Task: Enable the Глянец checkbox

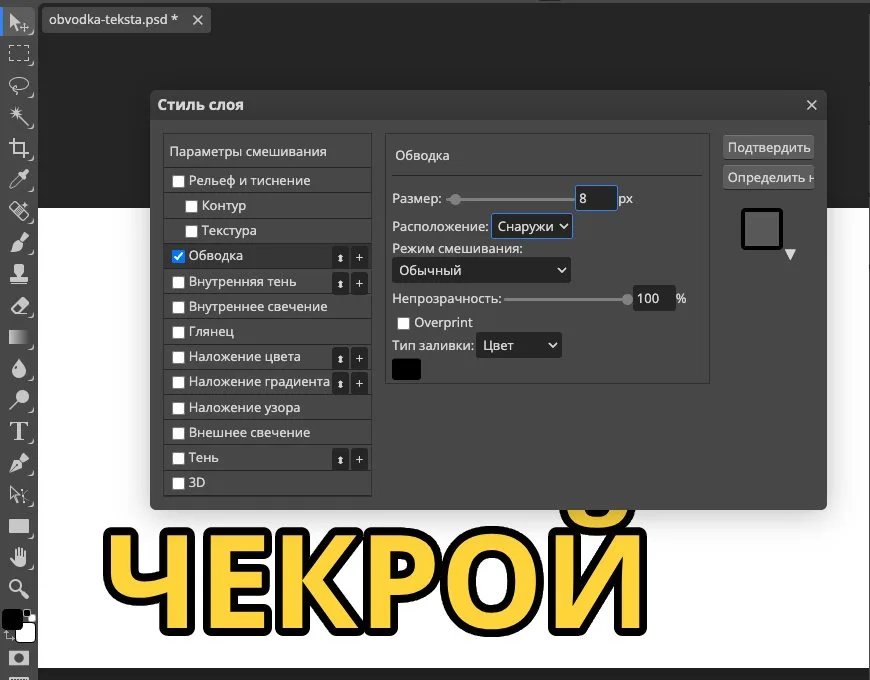Action: pos(178,332)
